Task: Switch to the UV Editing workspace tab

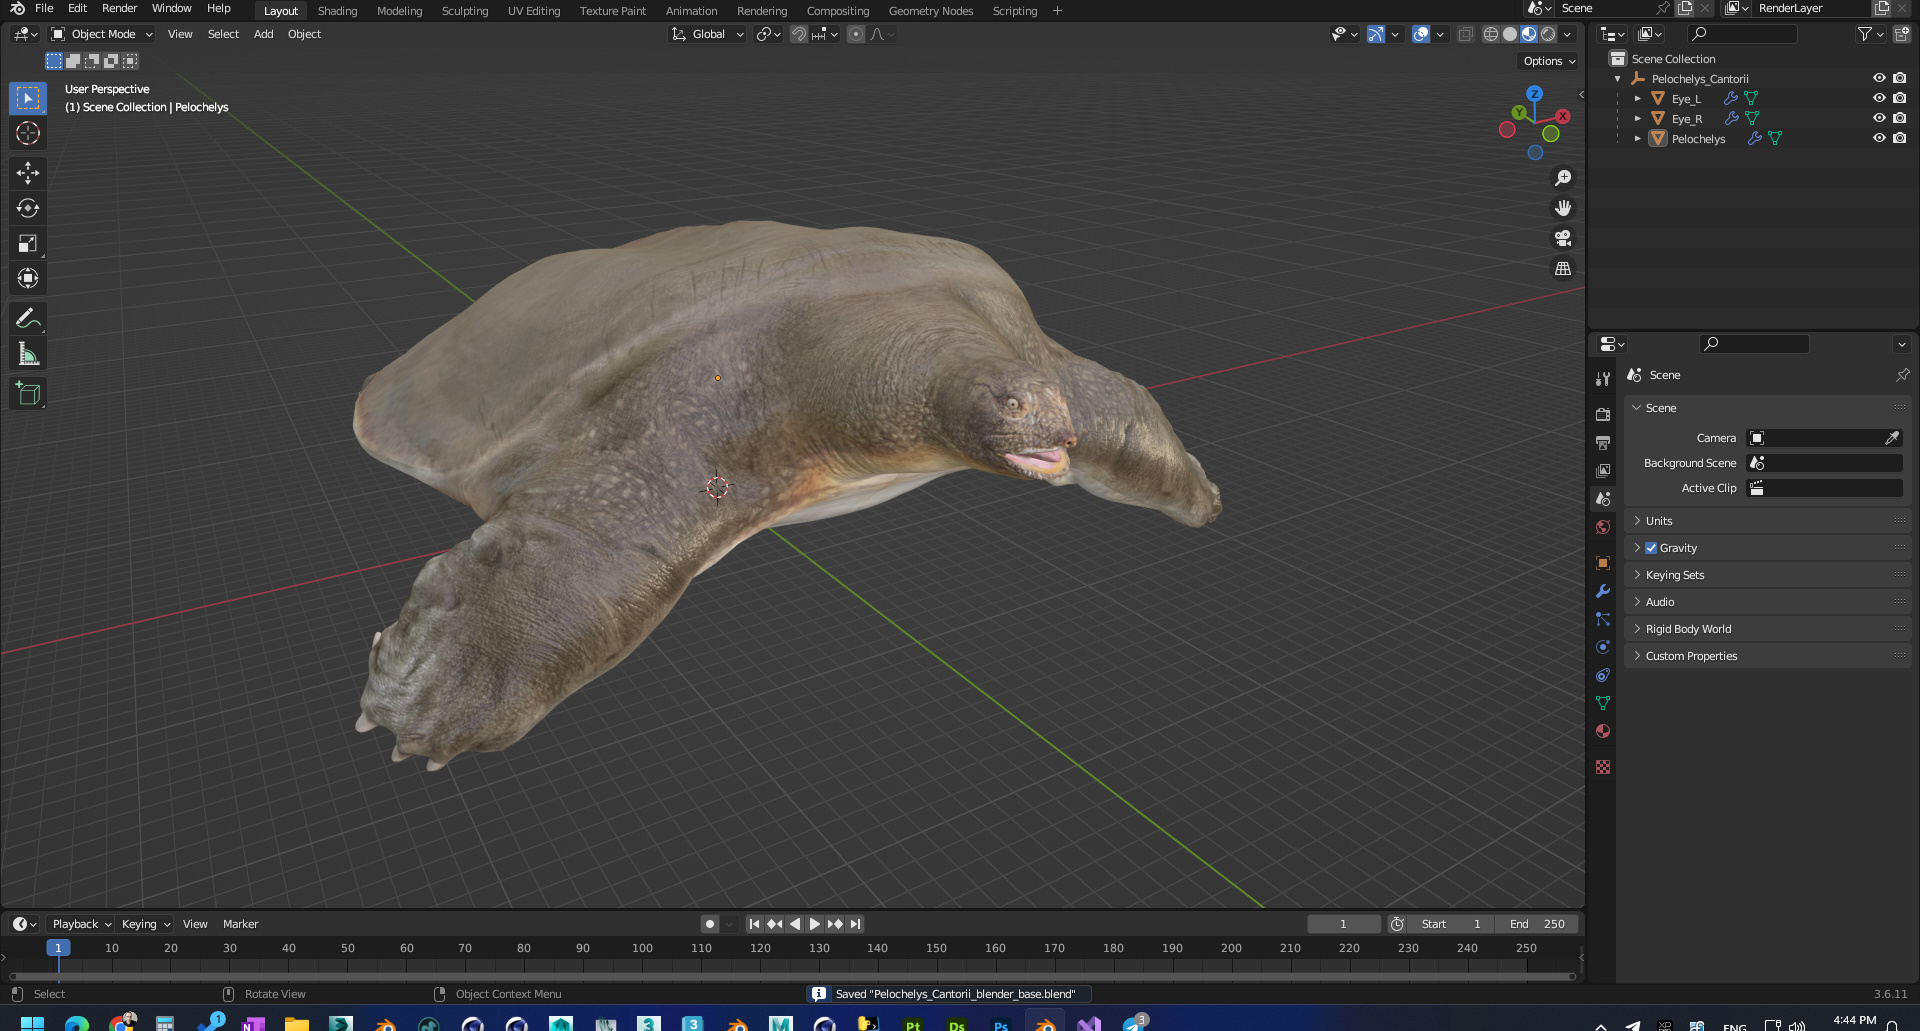Action: click(534, 11)
